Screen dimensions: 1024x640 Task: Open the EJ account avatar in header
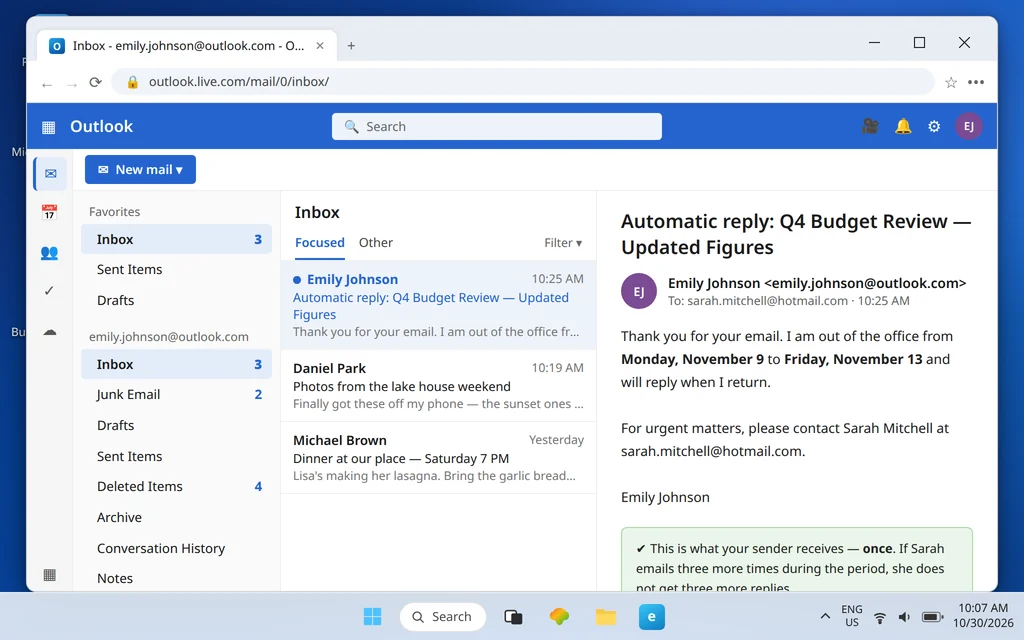click(x=968, y=126)
